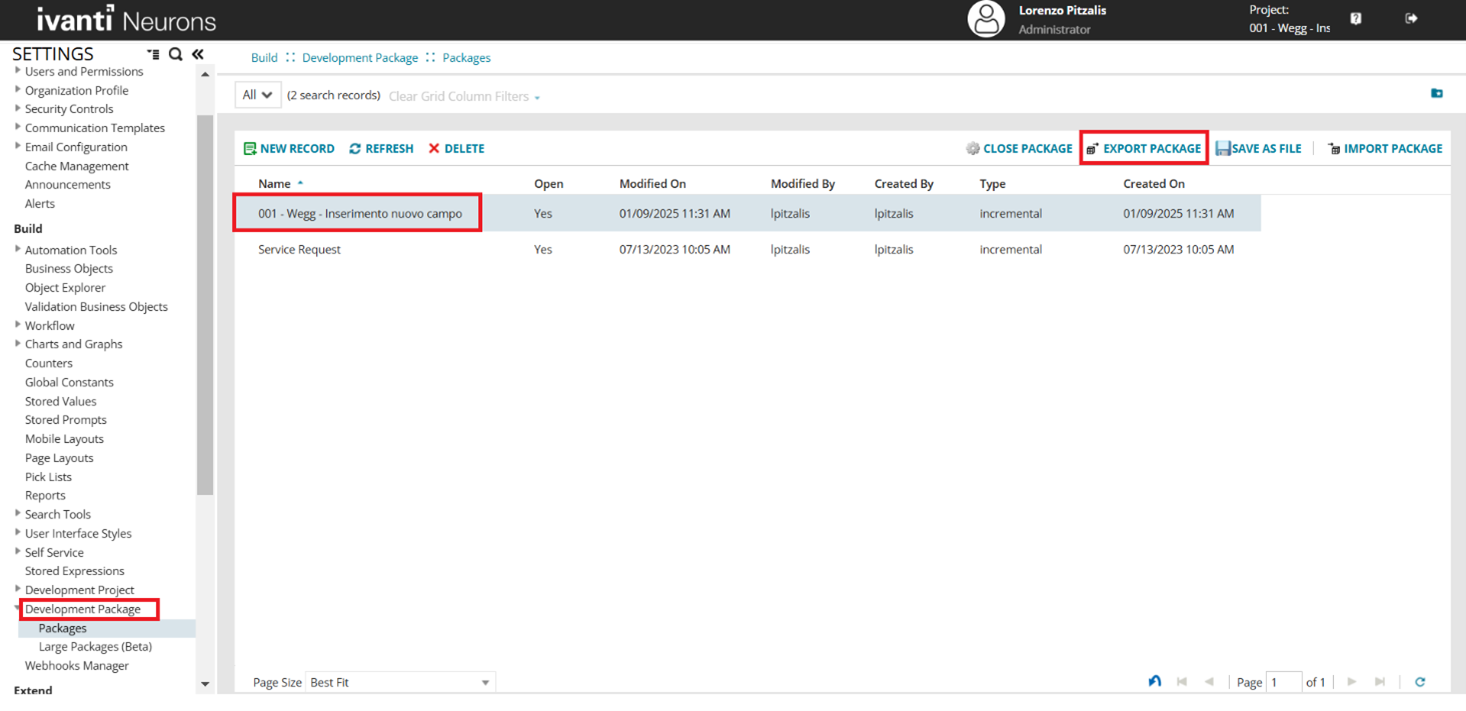Open Global Constants item
This screenshot has width=1466, height=711.
(69, 382)
